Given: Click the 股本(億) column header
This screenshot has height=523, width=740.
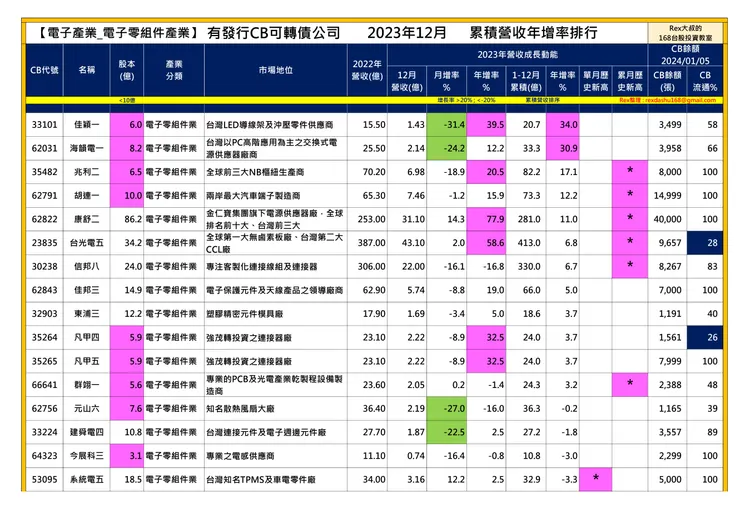Looking at the screenshot, I should tap(126, 70).
